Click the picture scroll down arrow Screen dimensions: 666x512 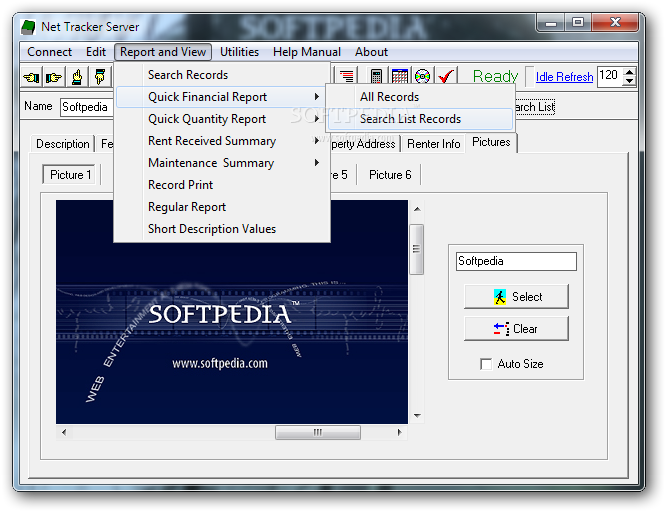coord(417,416)
